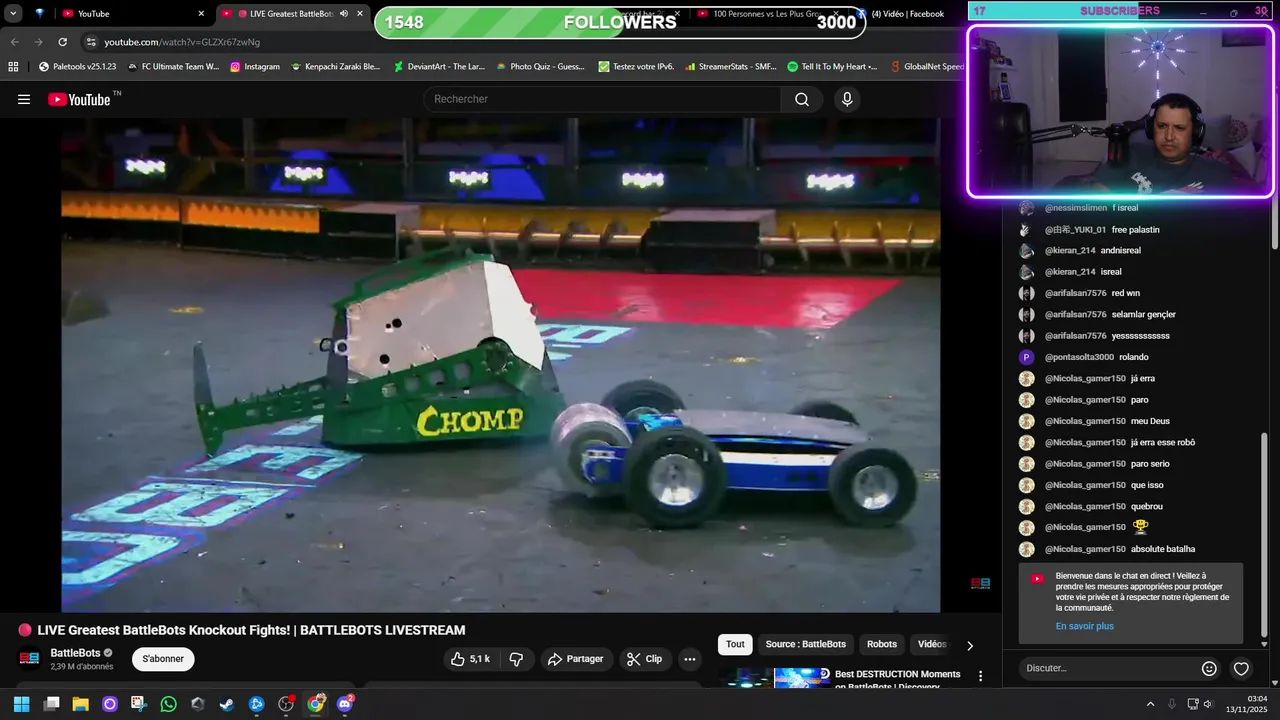The width and height of the screenshot is (1280, 720).
Task: View site information icon in address bar
Action: pos(91,42)
